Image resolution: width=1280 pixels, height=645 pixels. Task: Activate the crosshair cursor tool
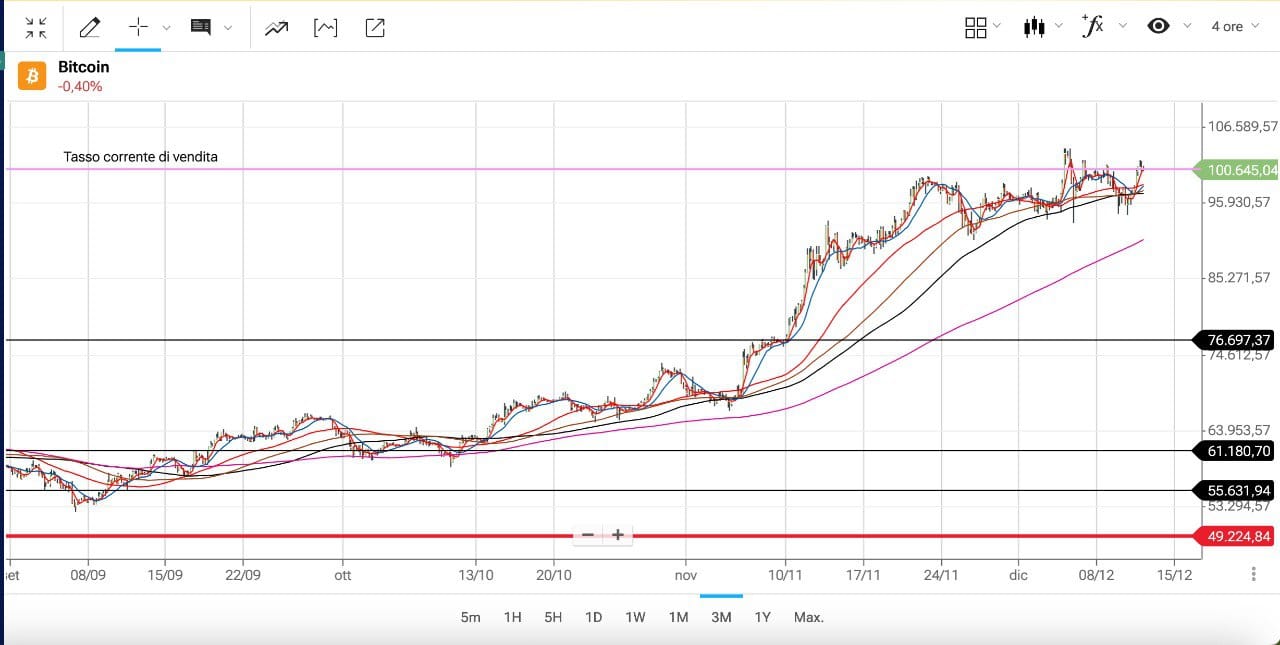(x=138, y=27)
